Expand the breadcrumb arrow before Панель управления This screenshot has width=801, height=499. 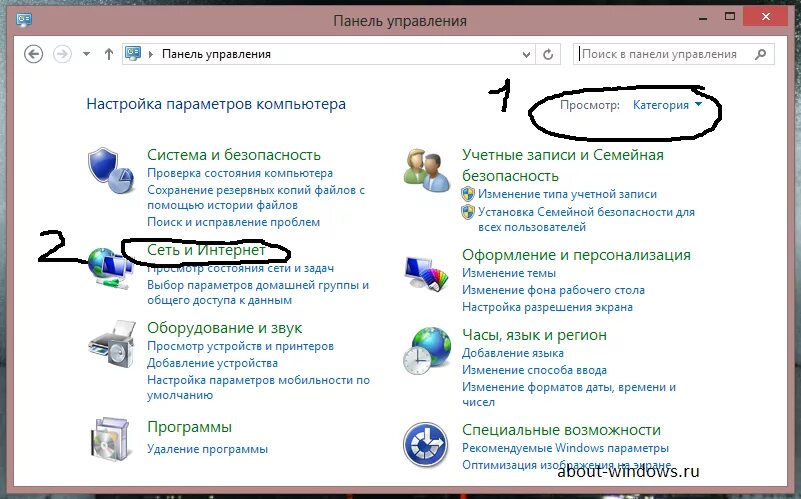click(151, 54)
